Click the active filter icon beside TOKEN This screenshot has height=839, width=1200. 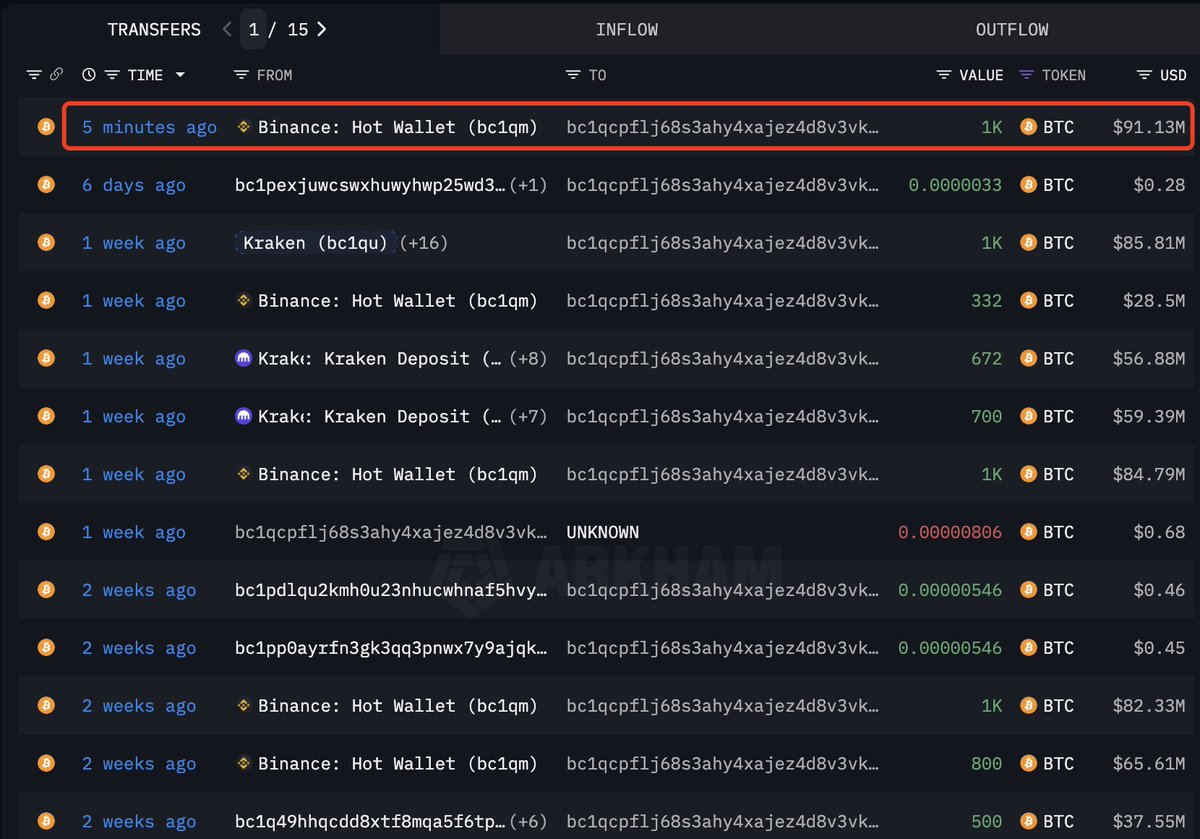coord(1026,74)
